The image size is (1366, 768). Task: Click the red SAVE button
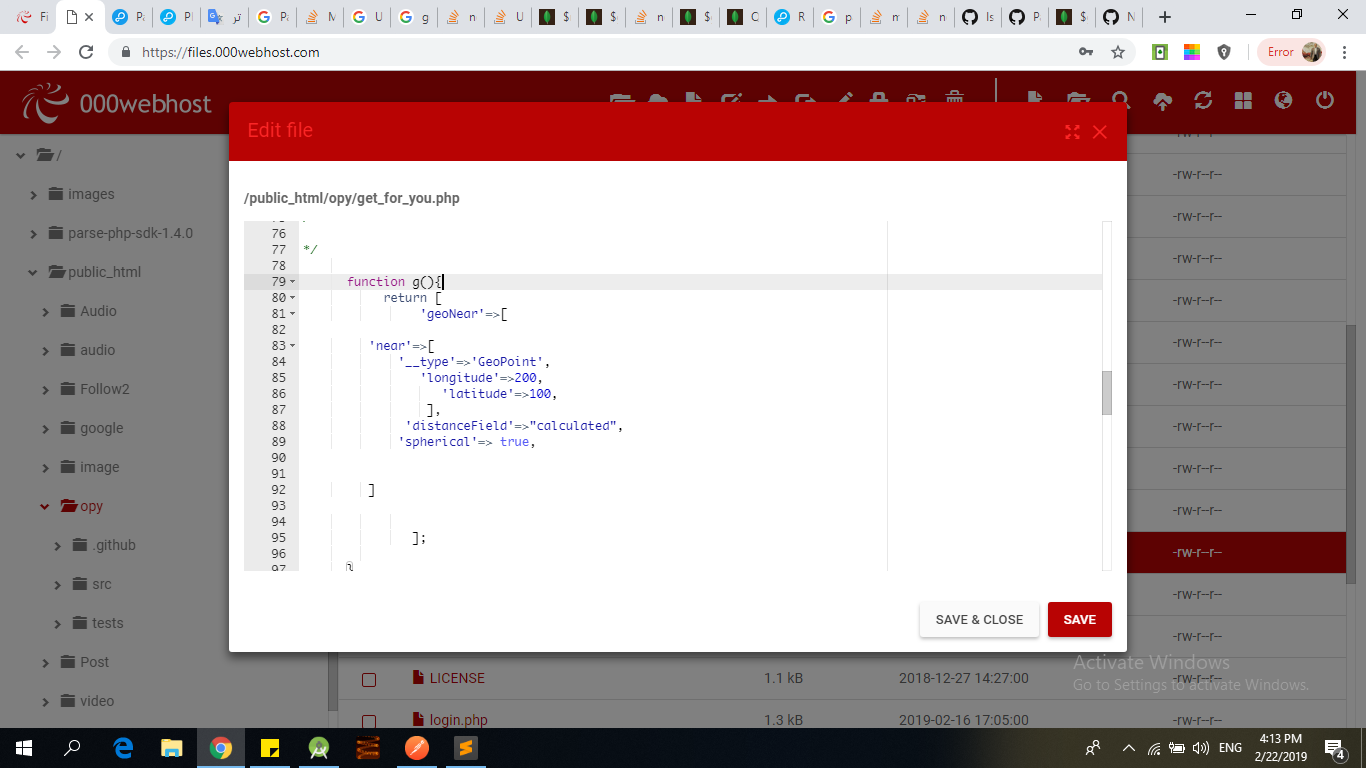tap(1080, 620)
